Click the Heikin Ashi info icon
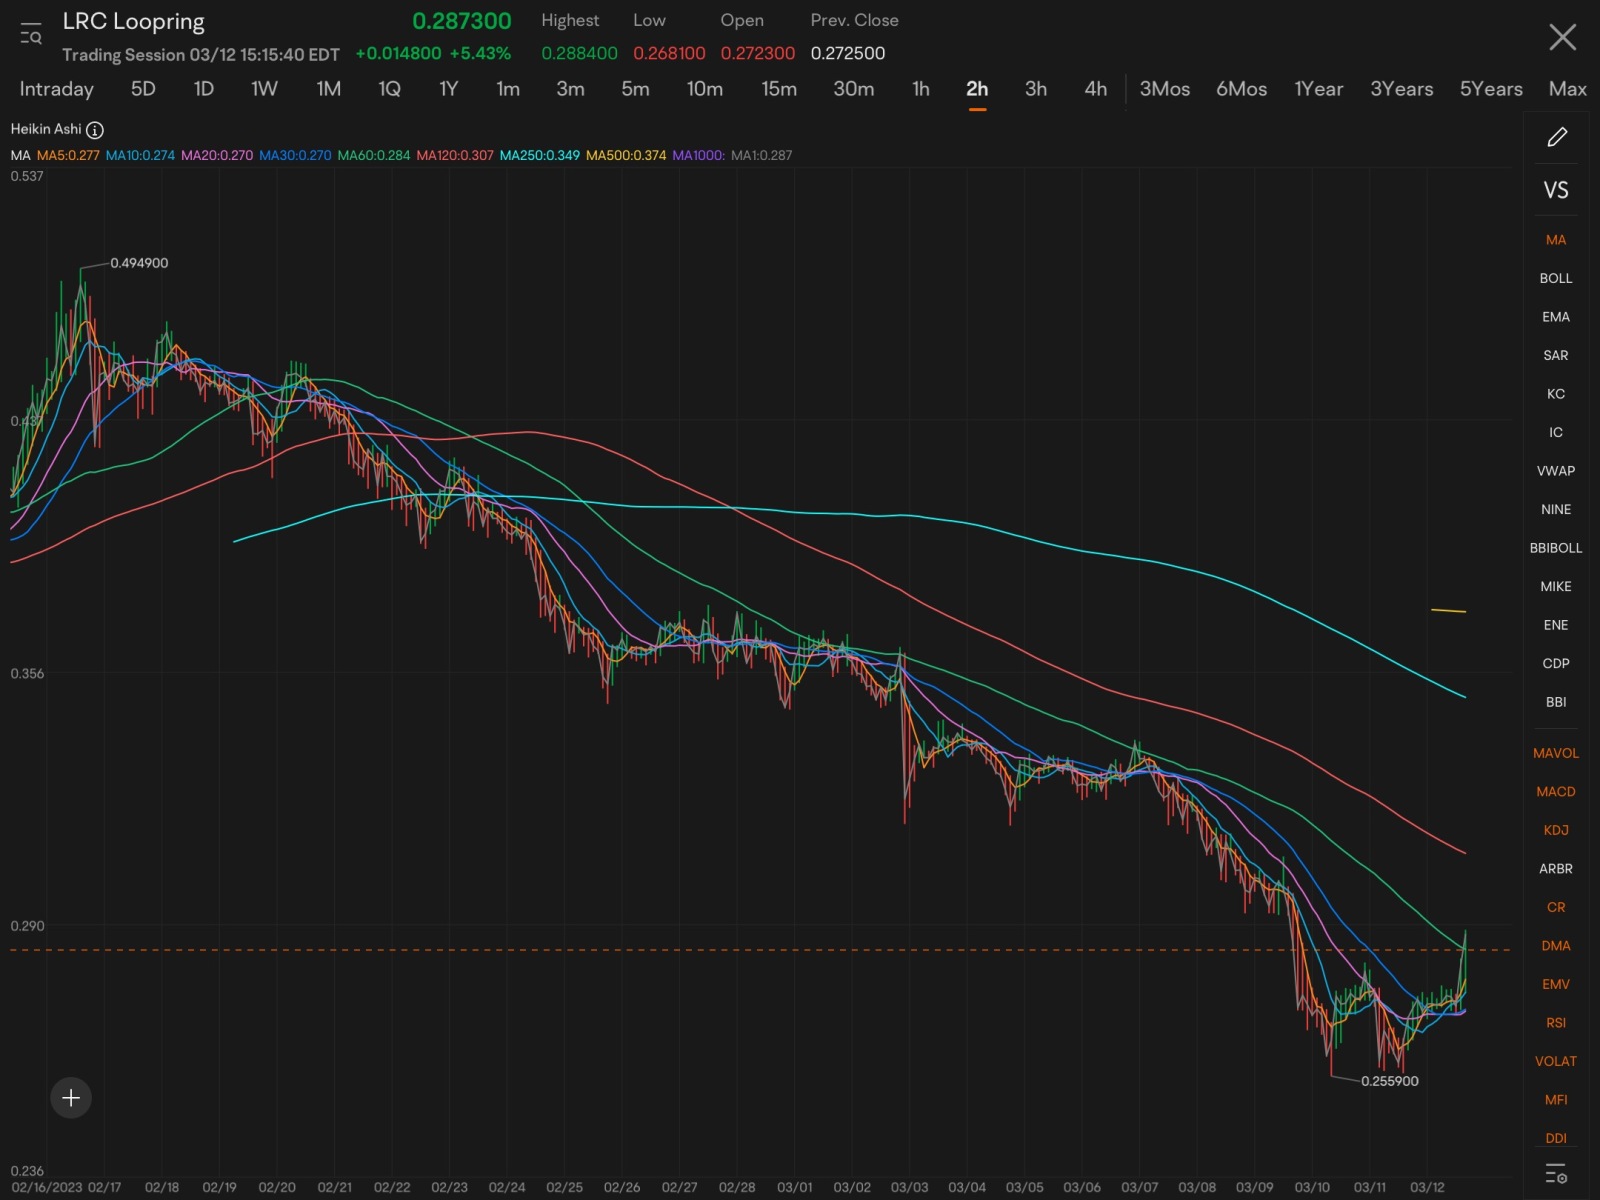This screenshot has height=1200, width=1600. coord(95,130)
